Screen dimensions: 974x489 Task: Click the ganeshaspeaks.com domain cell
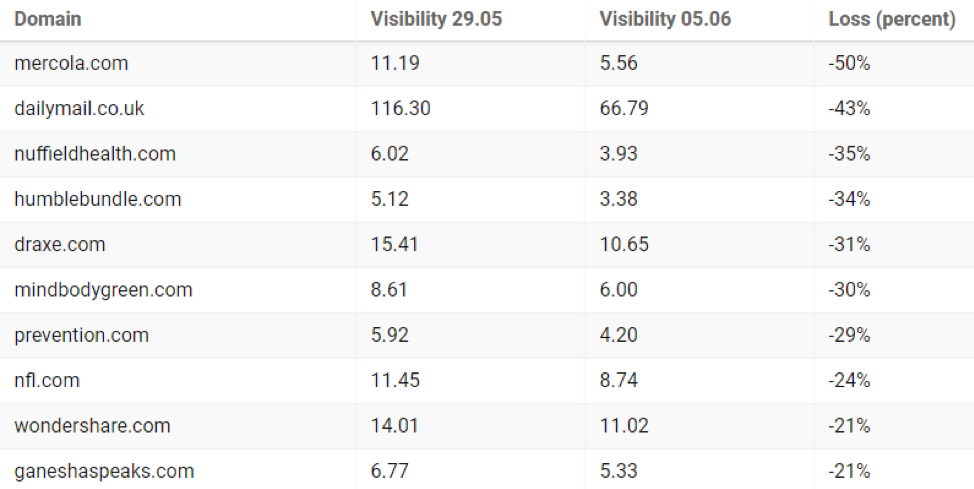coord(104,471)
